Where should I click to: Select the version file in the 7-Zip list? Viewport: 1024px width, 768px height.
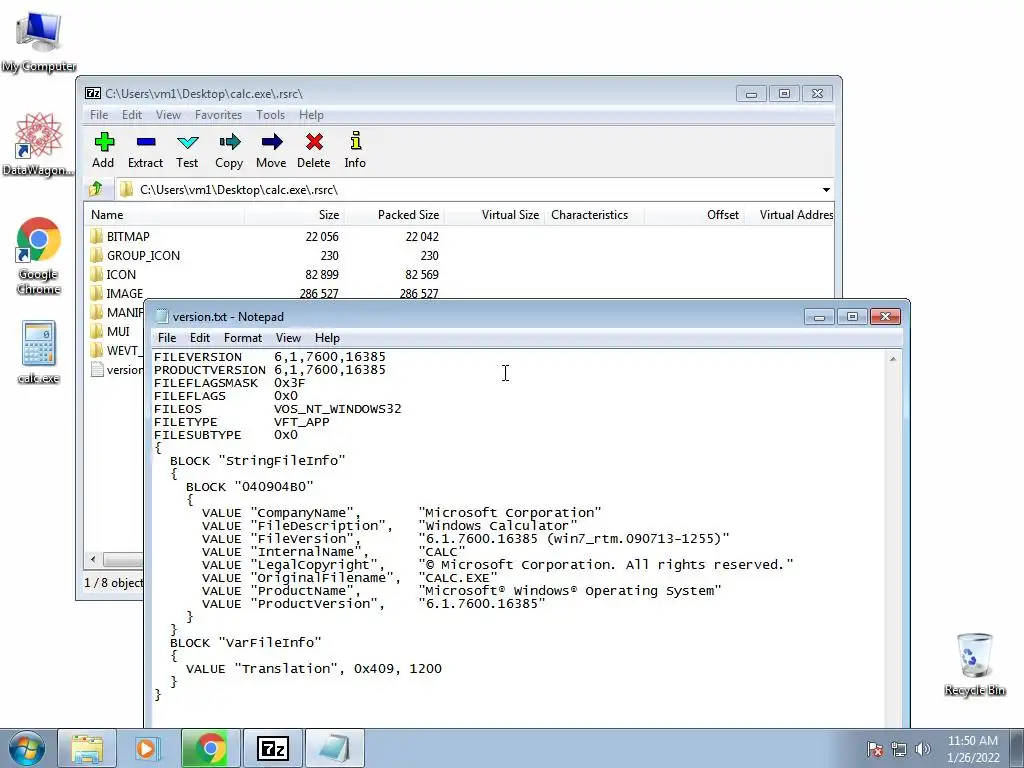pos(116,370)
